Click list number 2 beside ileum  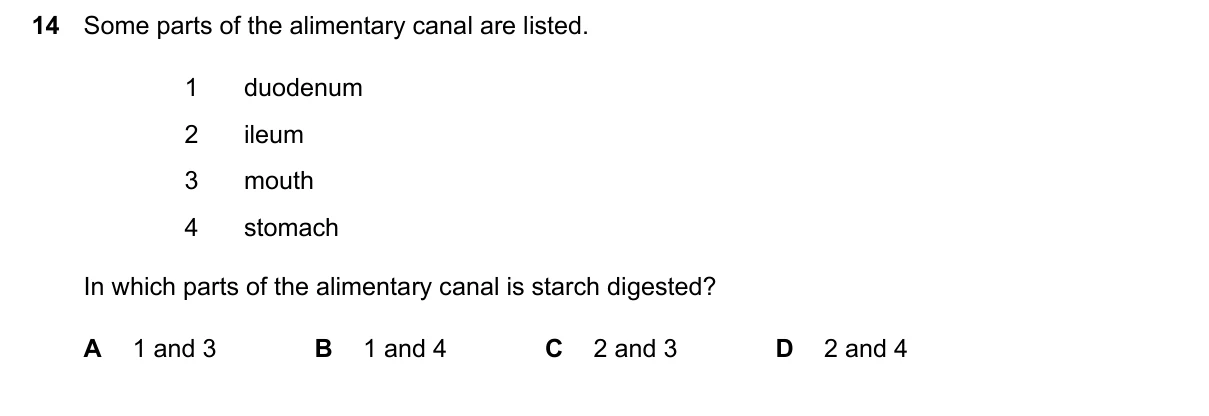(191, 135)
